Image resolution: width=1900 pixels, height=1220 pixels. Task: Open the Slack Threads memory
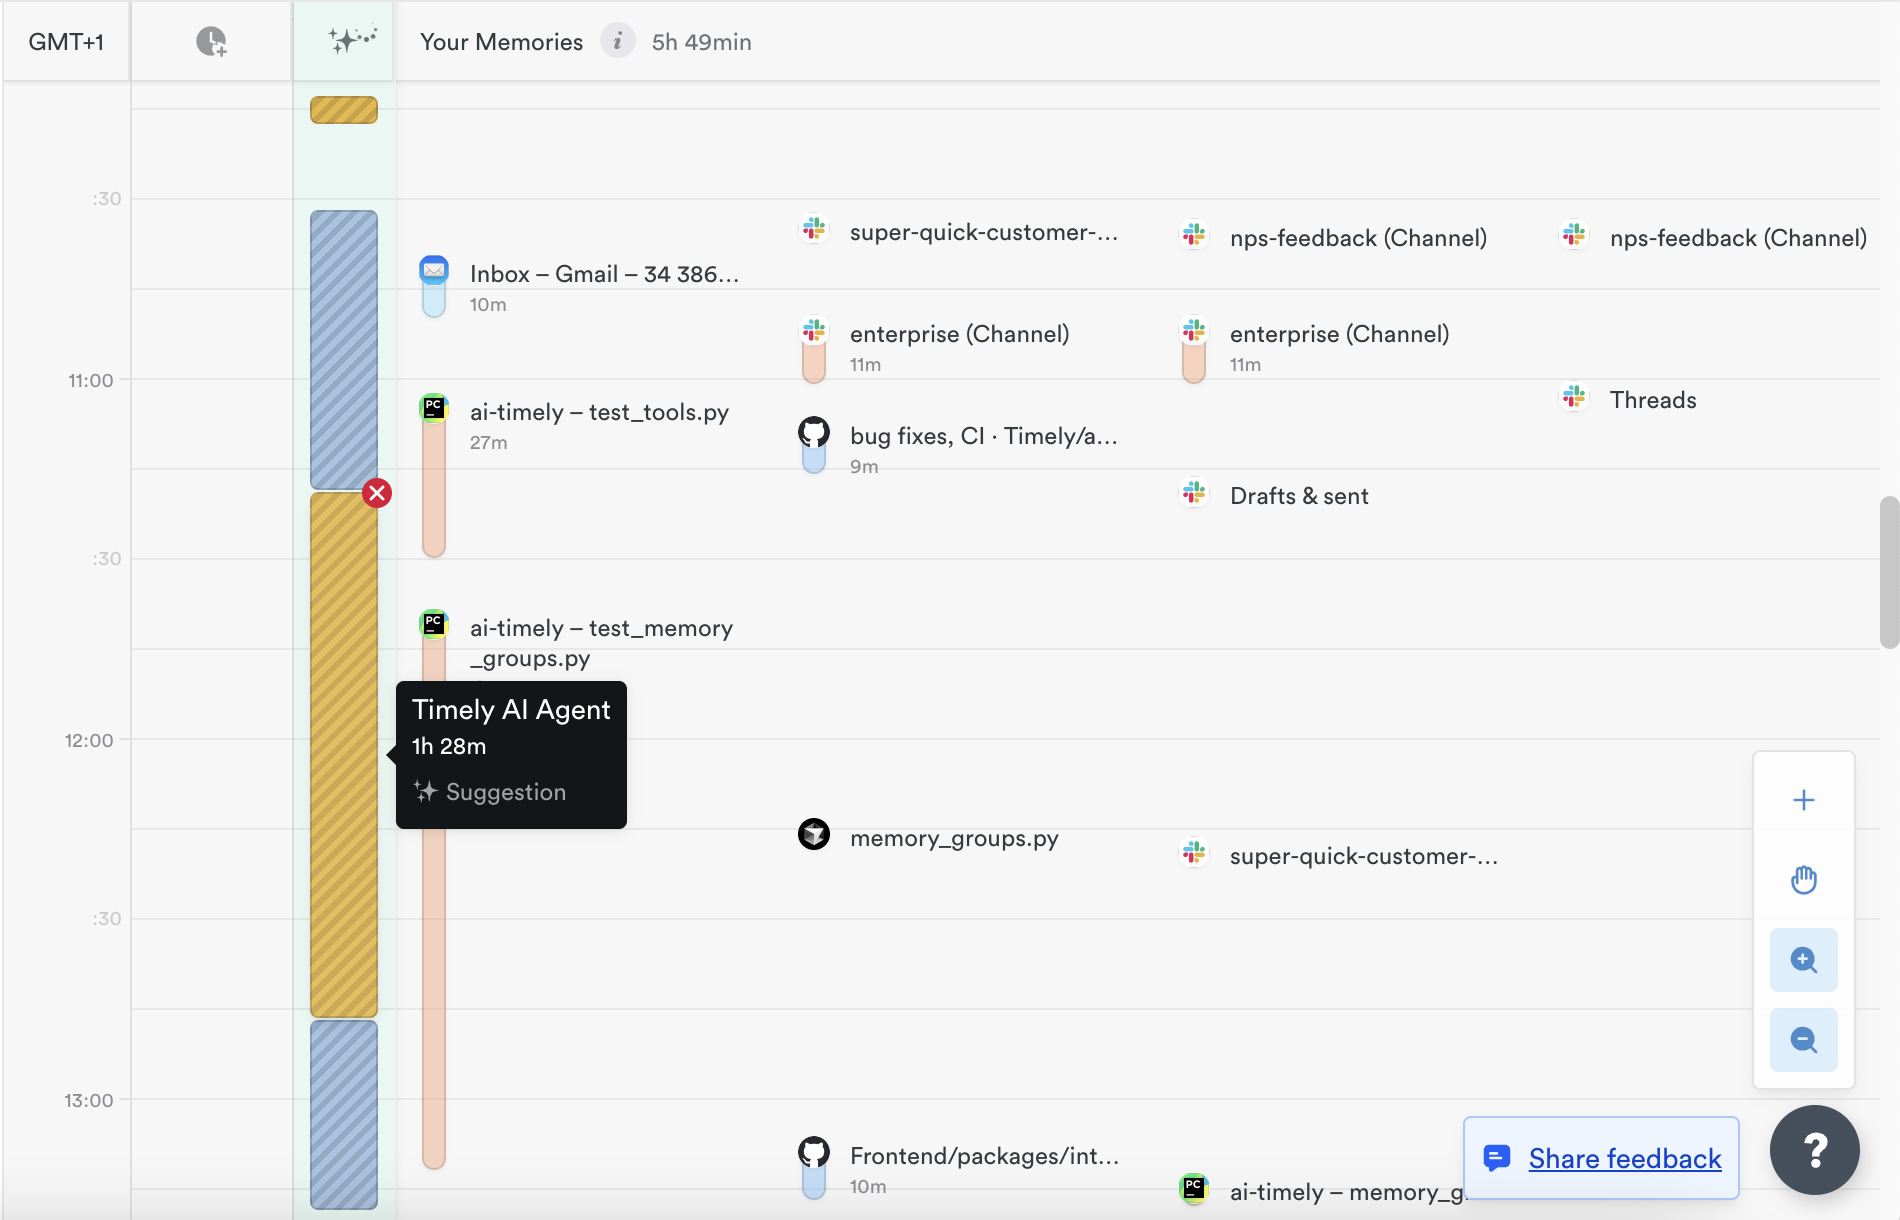pyautogui.click(x=1652, y=400)
